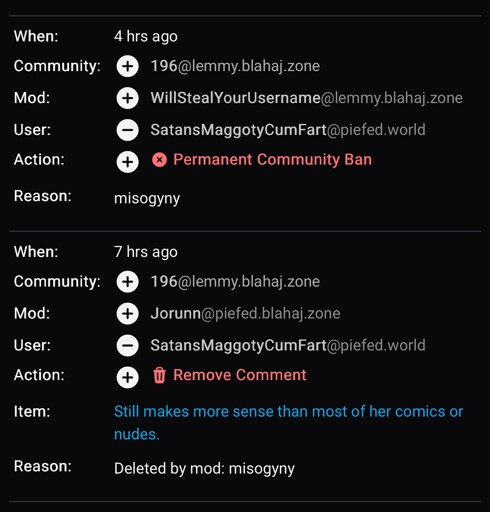Image resolution: width=490 pixels, height=512 pixels.
Task: Select the Remove Comment action label
Action: [240, 375]
